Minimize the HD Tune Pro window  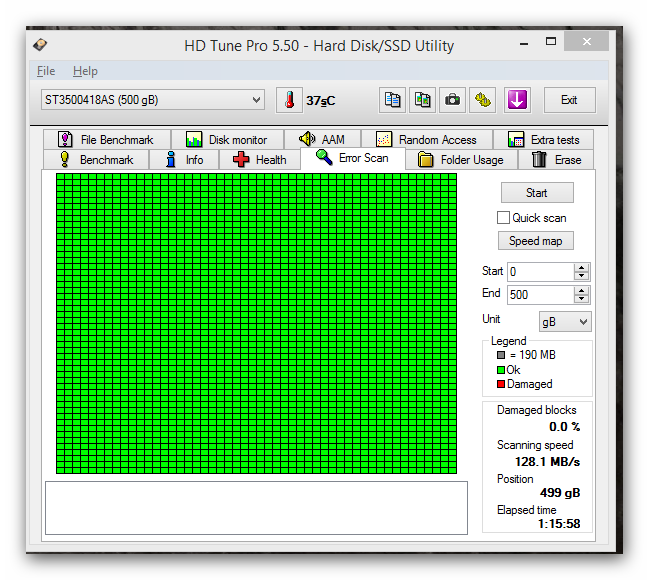point(524,43)
